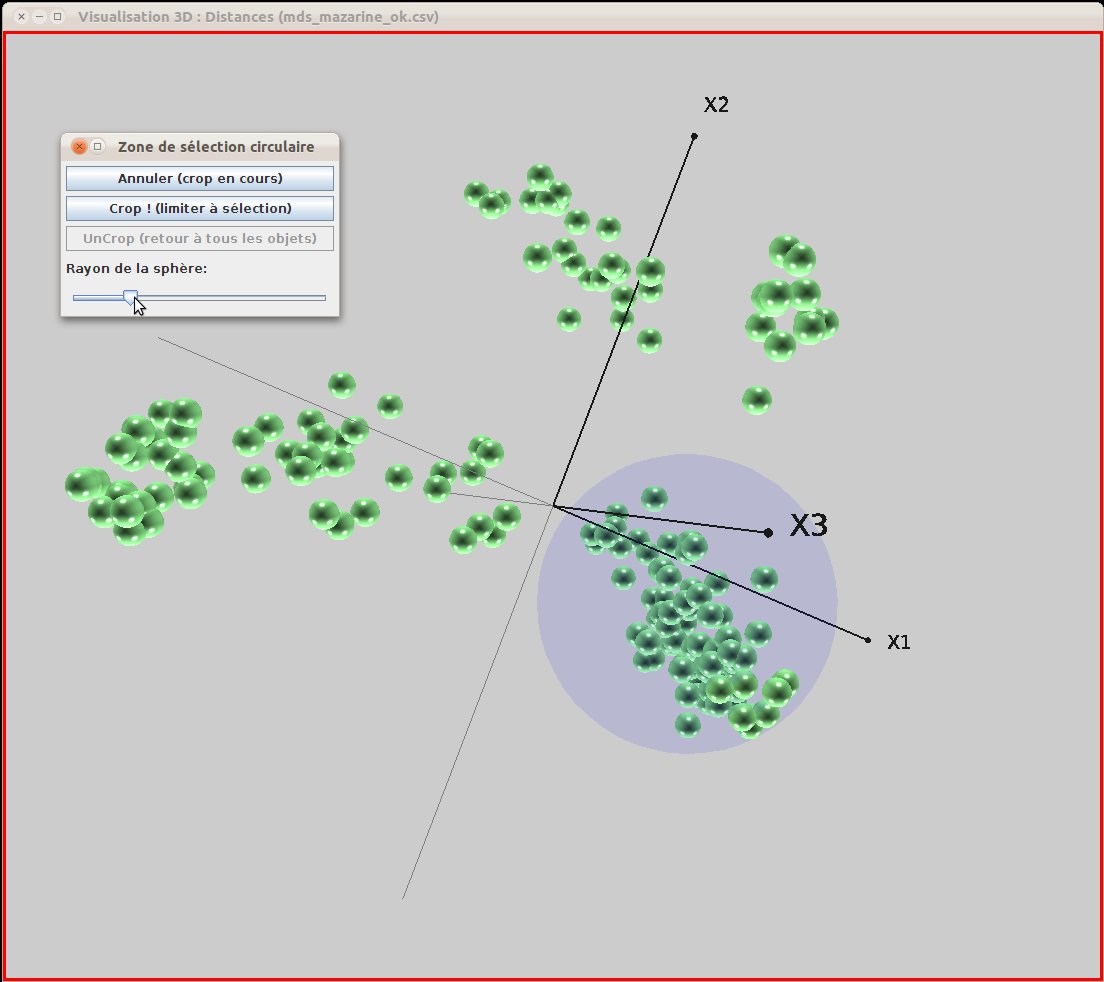Close the Zone de sélection circulaire dialog

pyautogui.click(x=79, y=147)
